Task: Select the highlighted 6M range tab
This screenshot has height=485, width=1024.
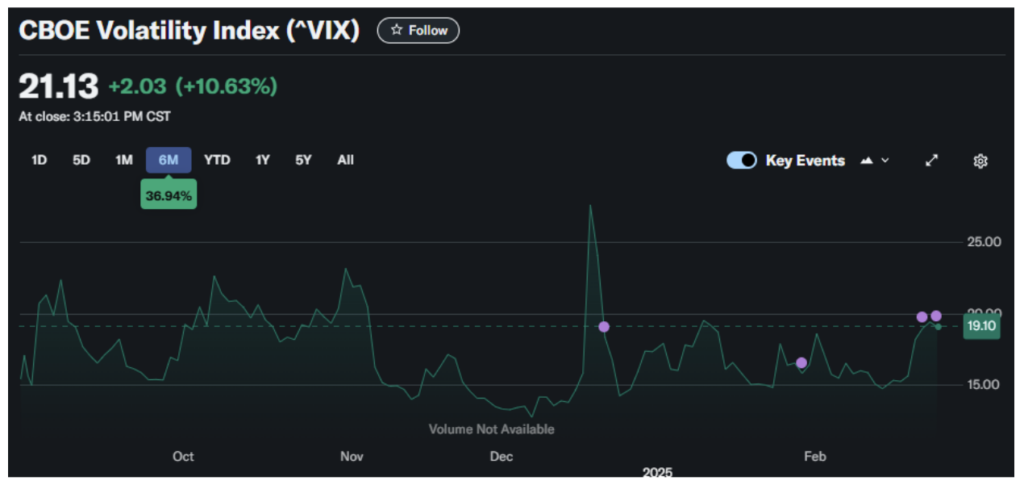Action: point(168,160)
